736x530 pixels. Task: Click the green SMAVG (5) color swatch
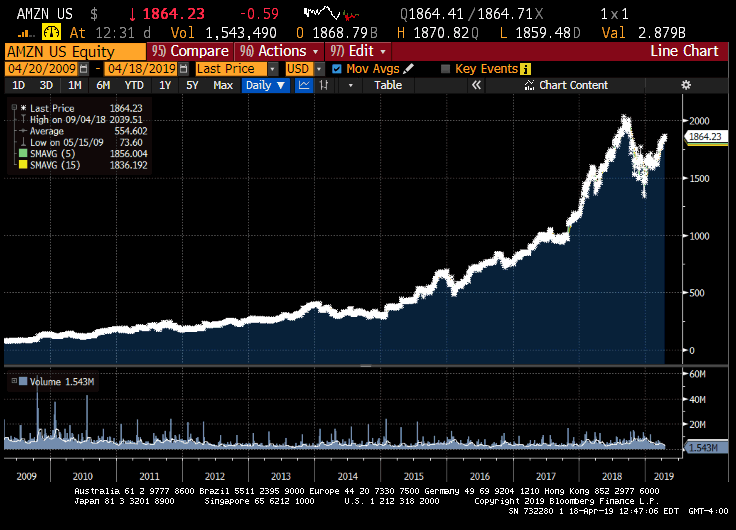coord(23,154)
